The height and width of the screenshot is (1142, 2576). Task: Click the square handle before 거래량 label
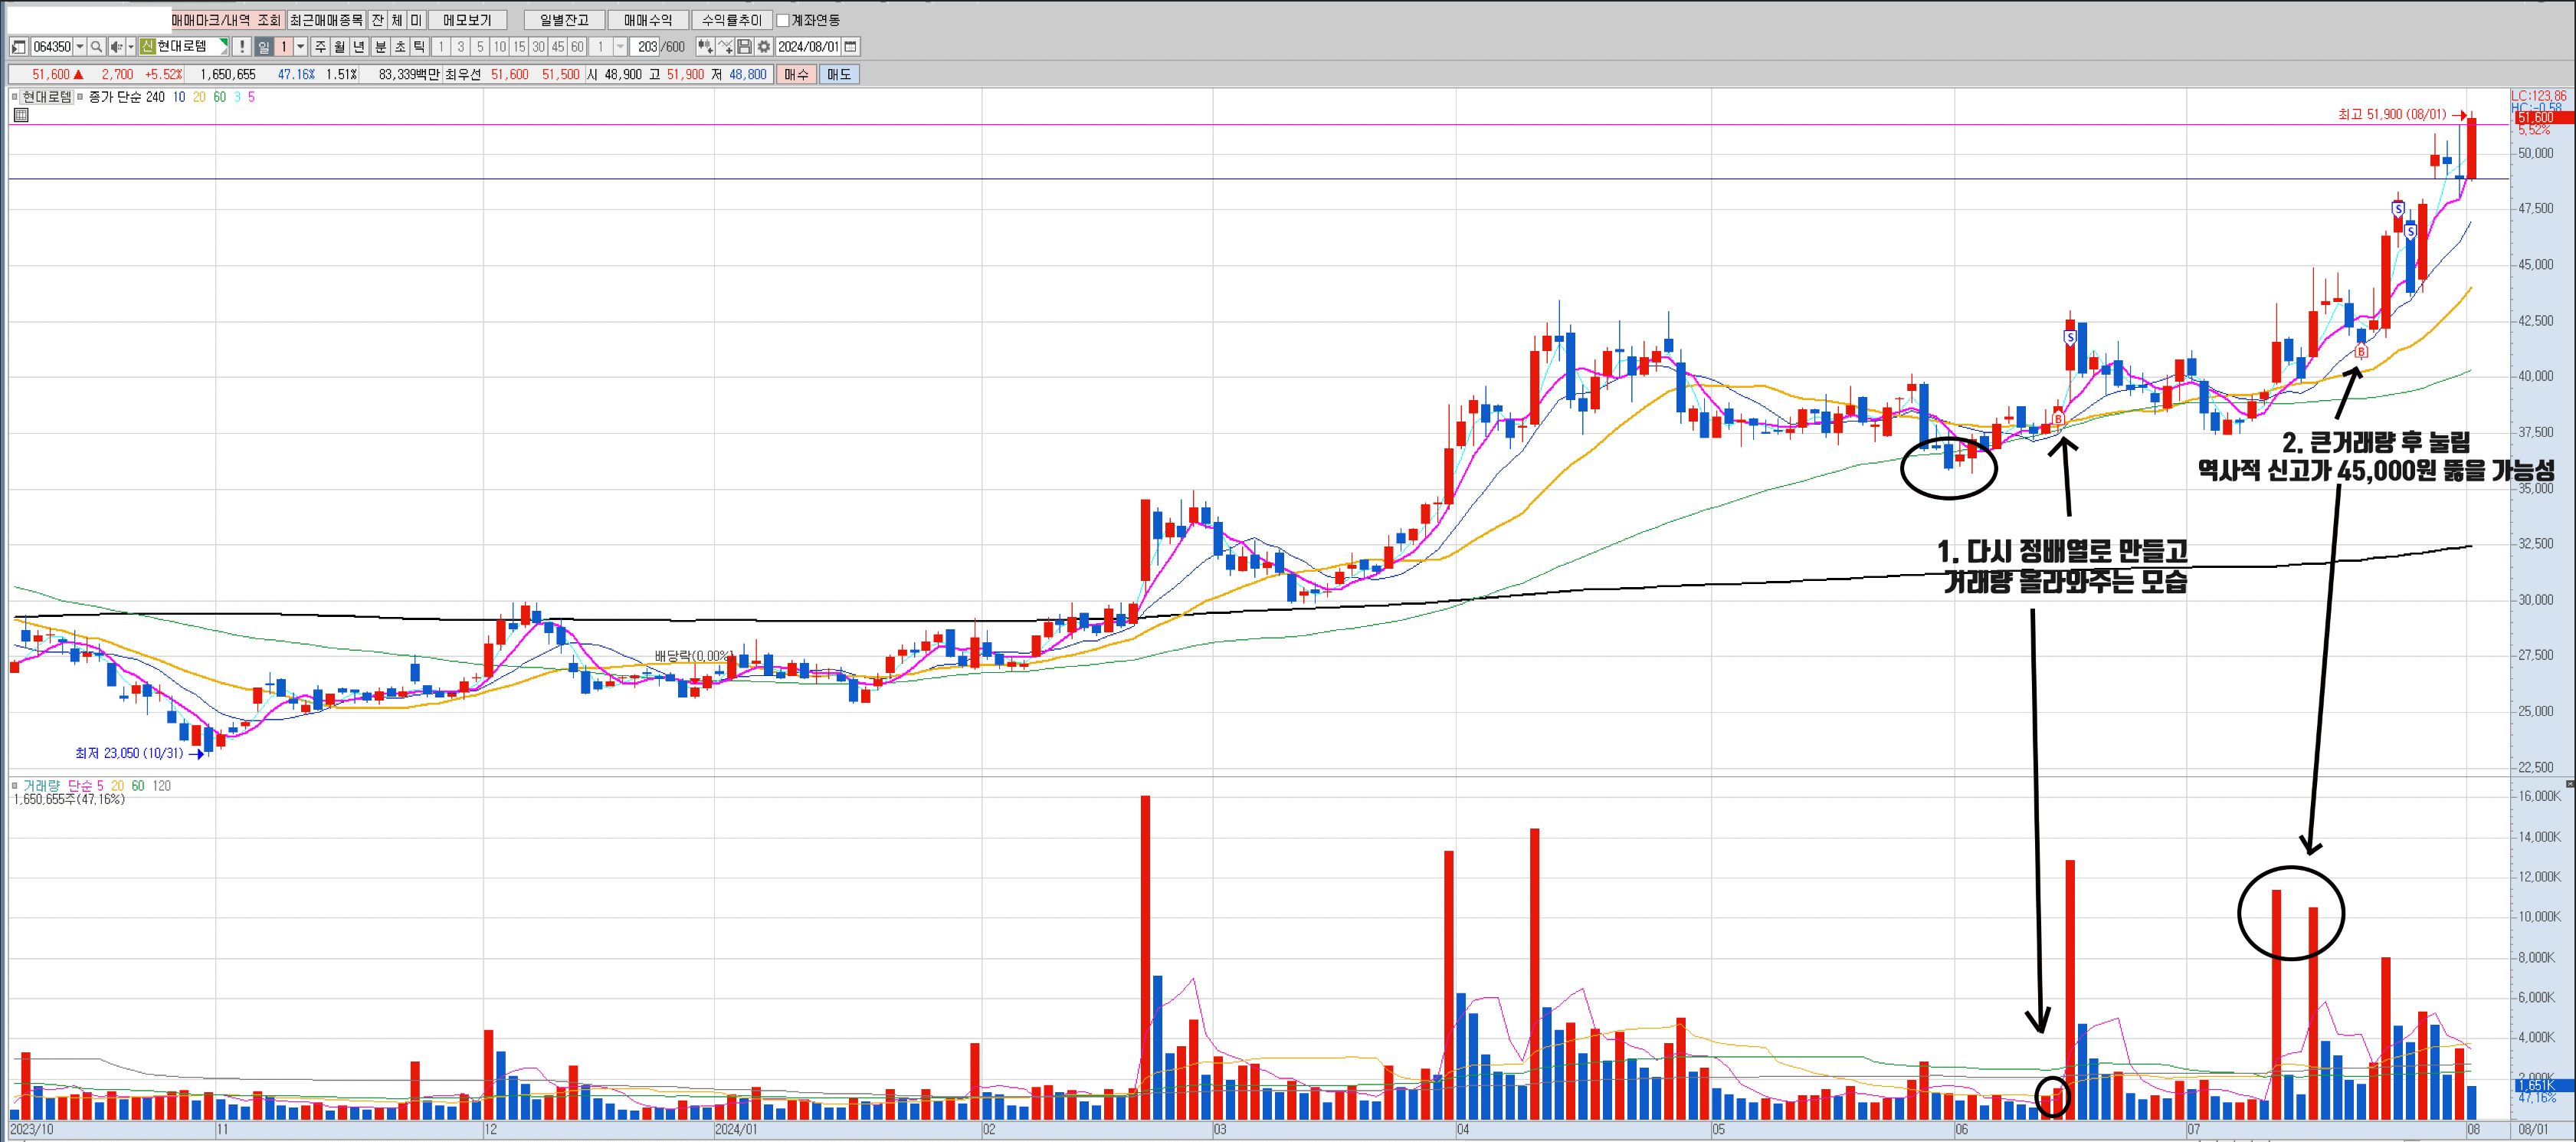click(14, 786)
